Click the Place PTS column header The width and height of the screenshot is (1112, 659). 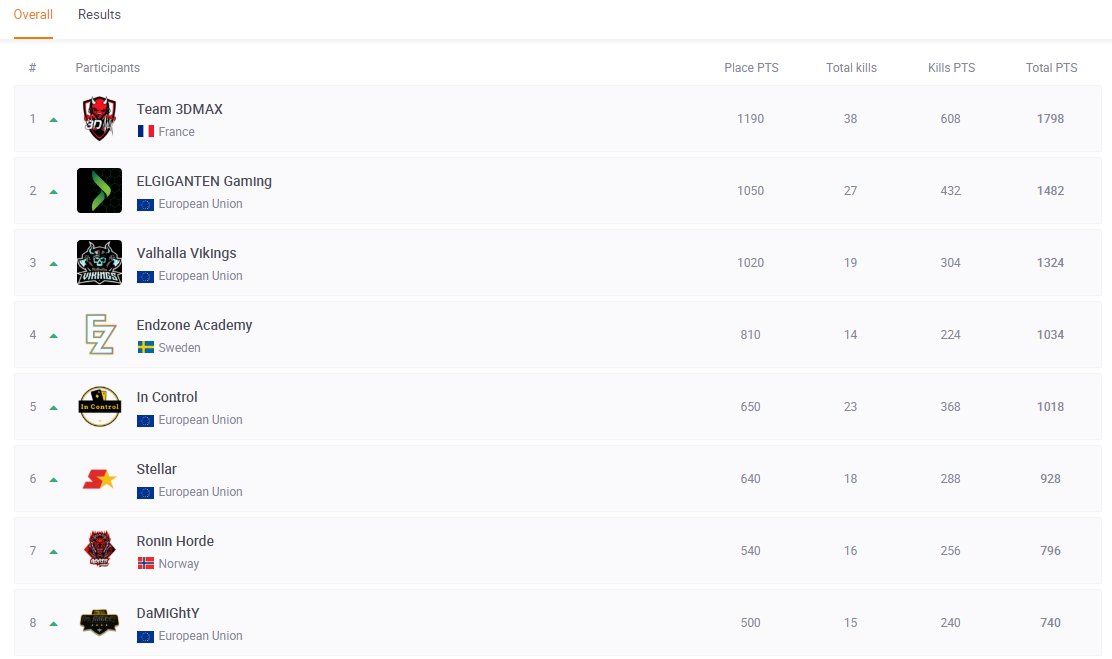[x=751, y=68]
